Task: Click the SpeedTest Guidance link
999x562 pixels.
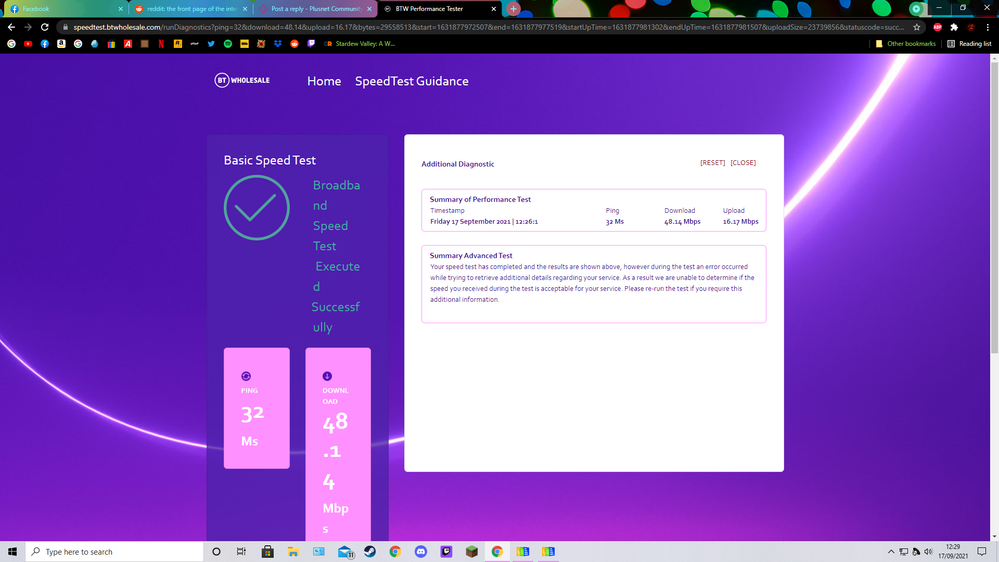Action: [x=411, y=81]
